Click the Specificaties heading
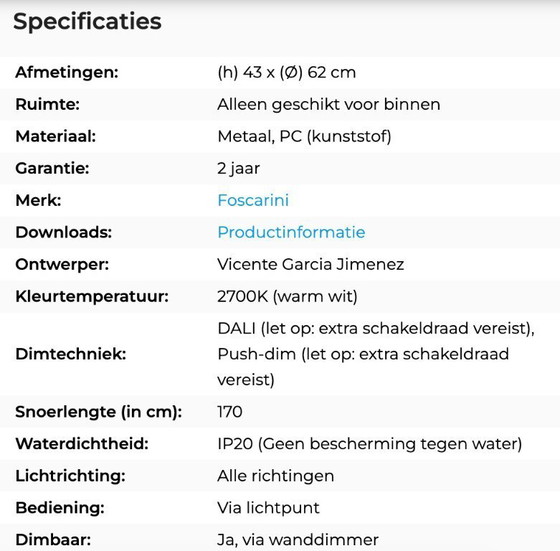Viewport: 560px width, 551px height. pos(88,21)
